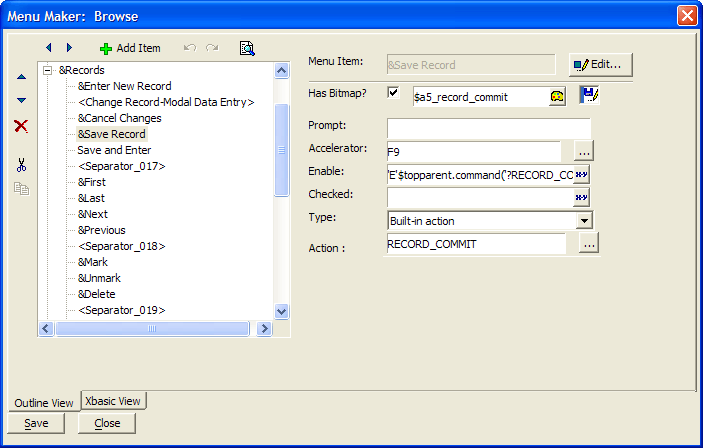Move the selected item down with the blue arrow
This screenshot has width=703, height=448.
click(22, 100)
